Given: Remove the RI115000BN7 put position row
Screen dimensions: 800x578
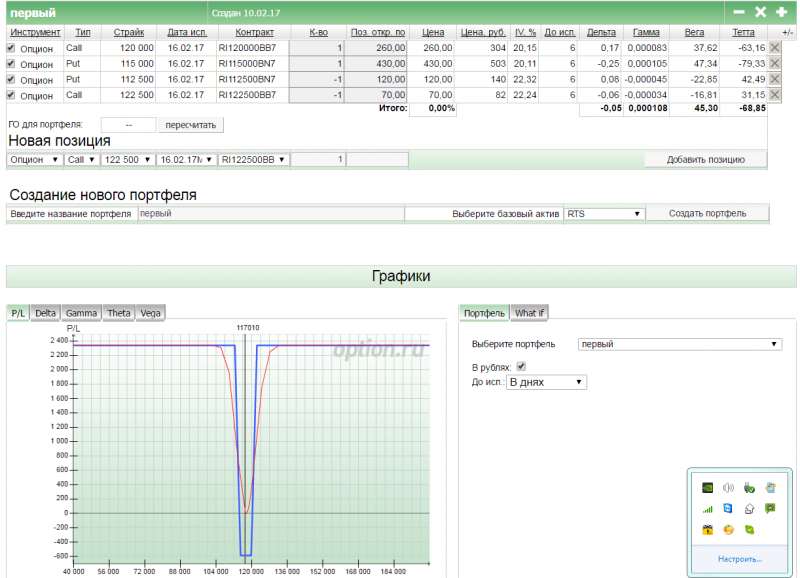Looking at the screenshot, I should [774, 63].
